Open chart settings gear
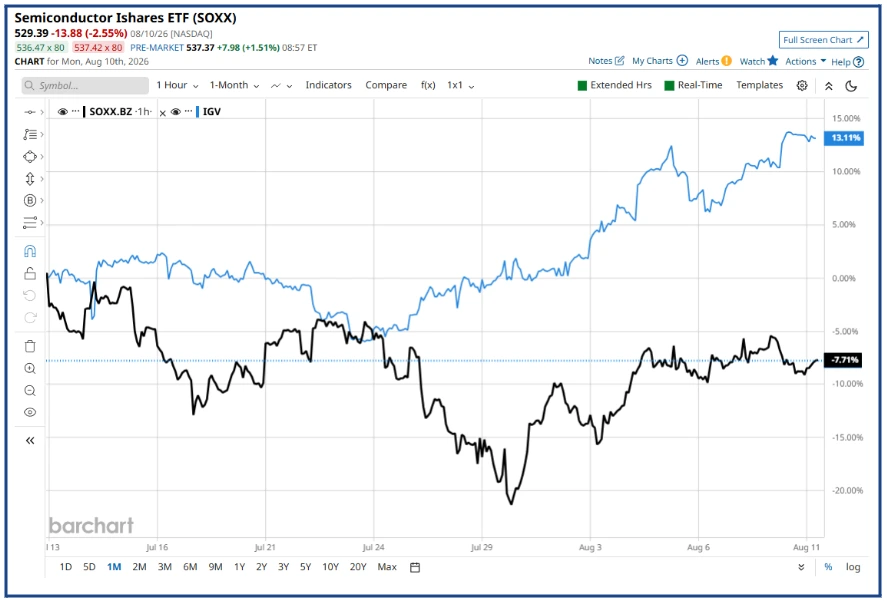This screenshot has height=601, width=887. click(x=802, y=85)
